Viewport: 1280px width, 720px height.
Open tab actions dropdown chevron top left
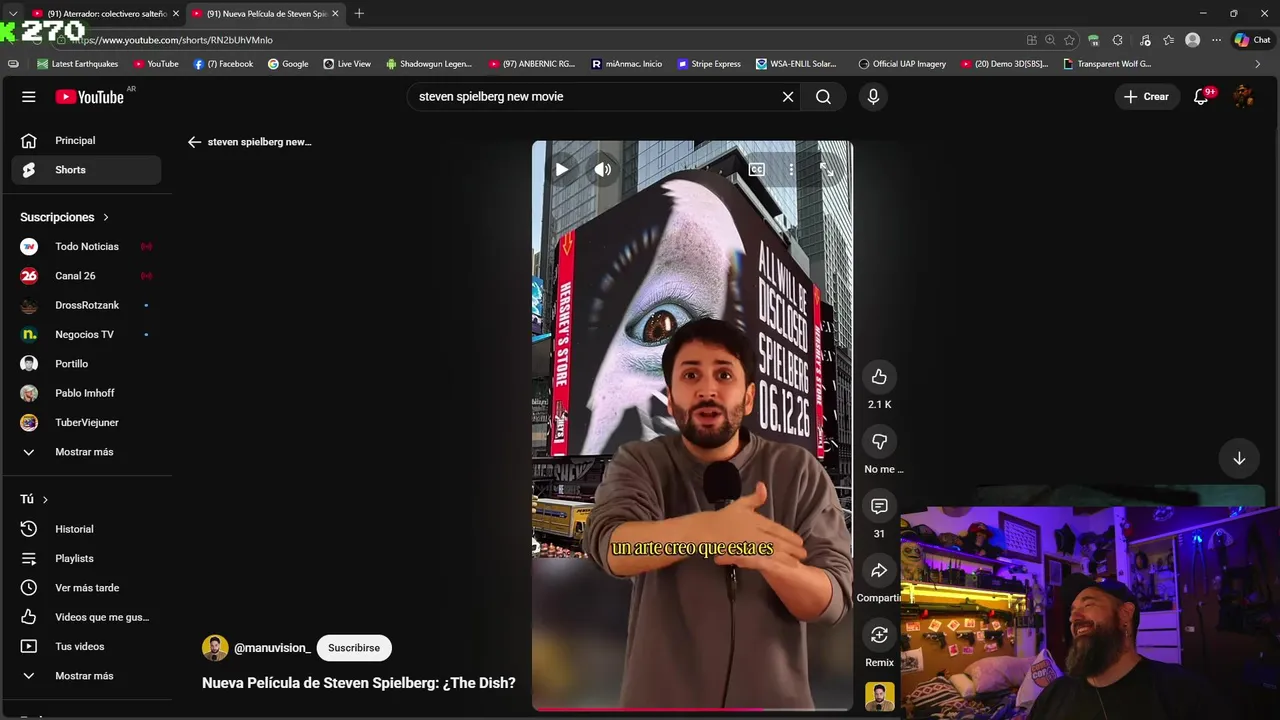tap(12, 14)
